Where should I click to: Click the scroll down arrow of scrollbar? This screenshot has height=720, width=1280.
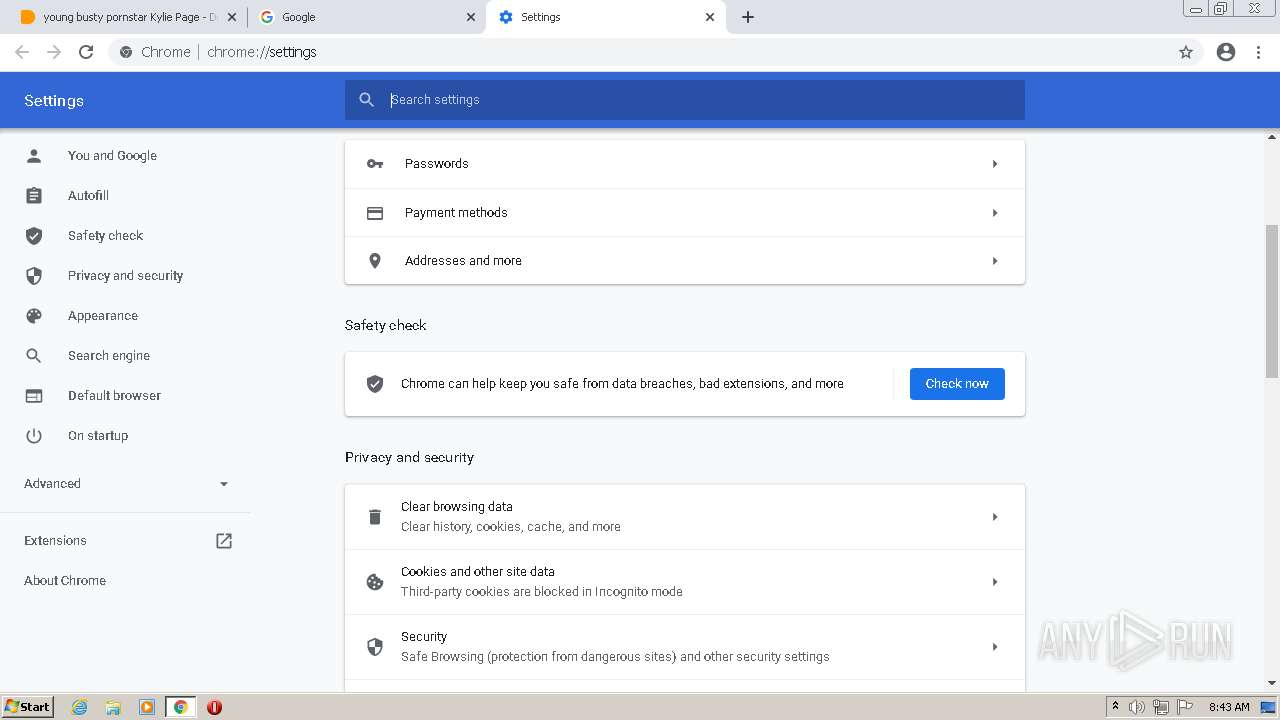coord(1272,683)
